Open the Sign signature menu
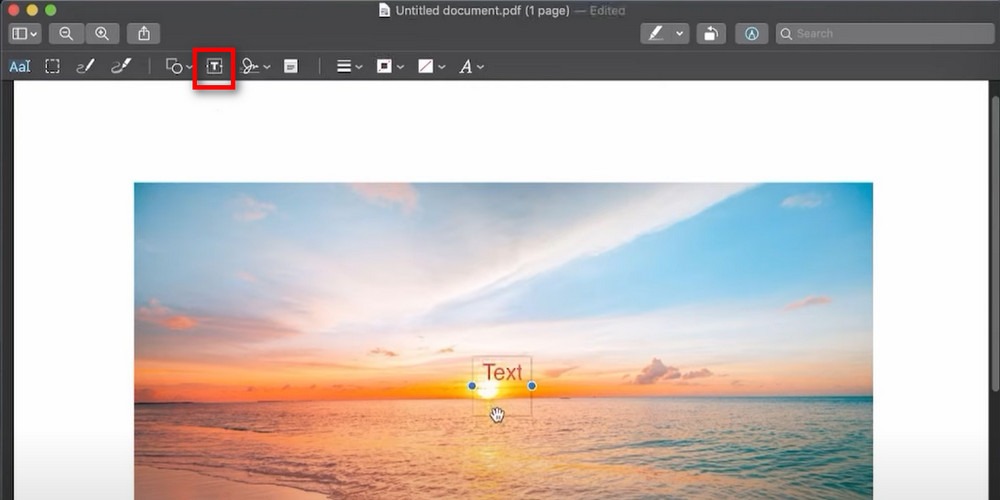 pos(256,66)
